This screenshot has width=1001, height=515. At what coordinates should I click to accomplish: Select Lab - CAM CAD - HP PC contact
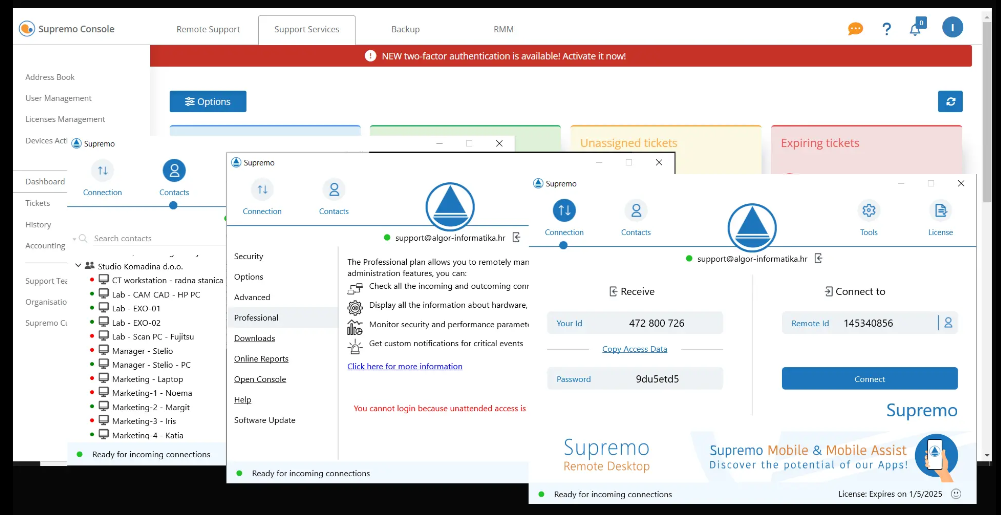[156, 295]
